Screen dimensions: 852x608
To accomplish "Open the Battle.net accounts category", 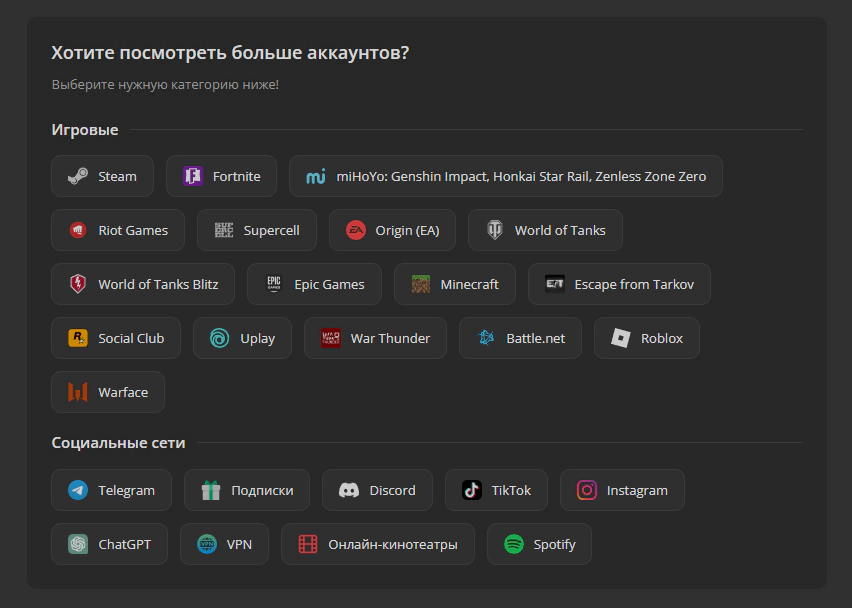I will [520, 338].
